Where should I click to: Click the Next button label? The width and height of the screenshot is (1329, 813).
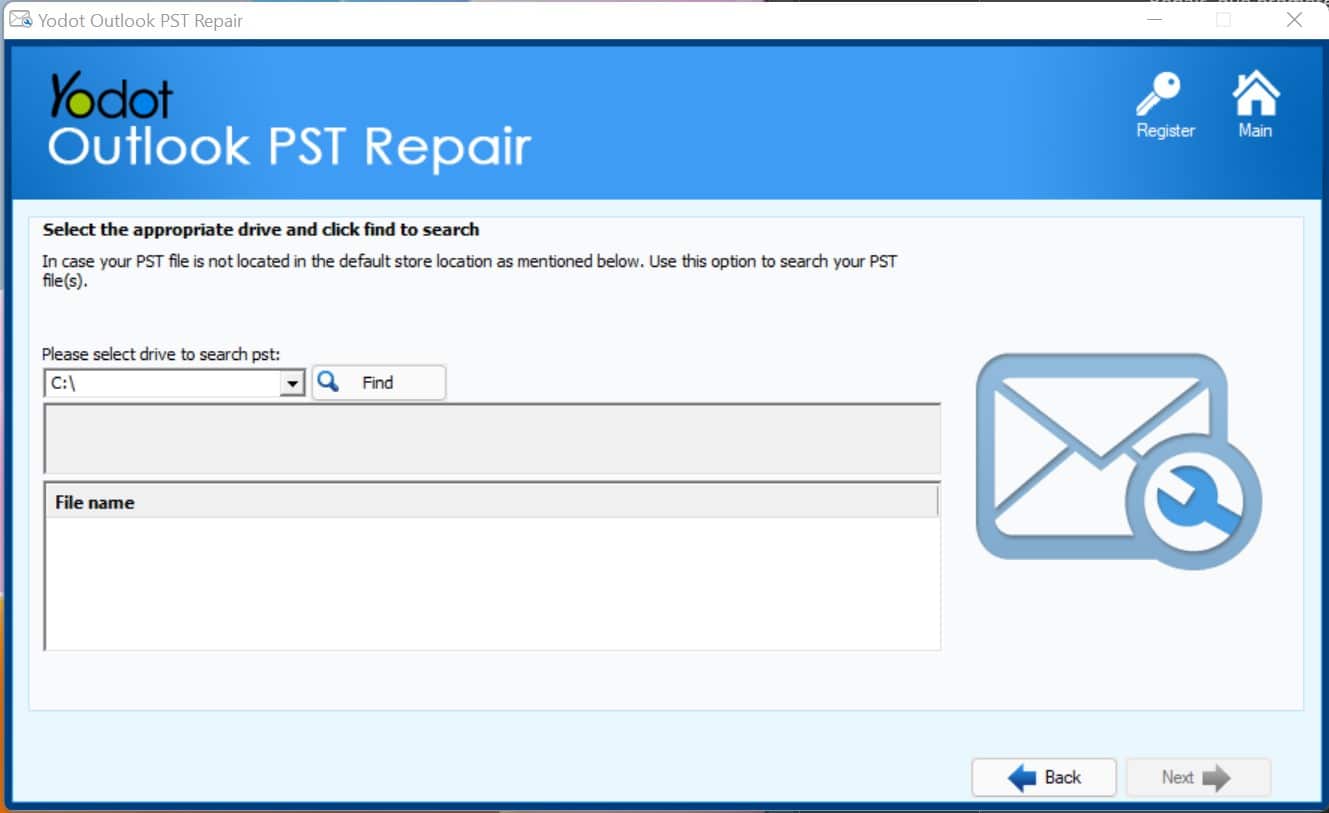[x=1177, y=778]
